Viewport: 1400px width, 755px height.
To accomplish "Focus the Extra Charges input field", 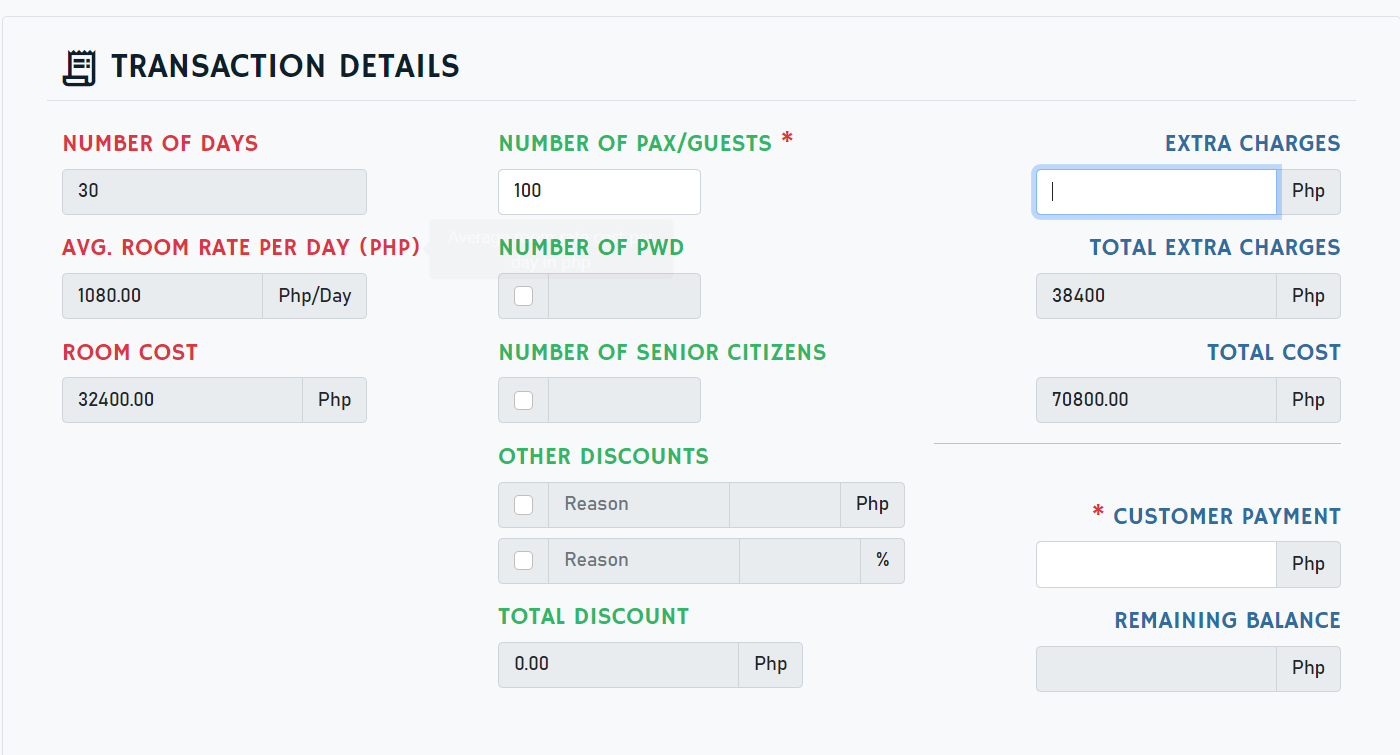I will coord(1156,191).
